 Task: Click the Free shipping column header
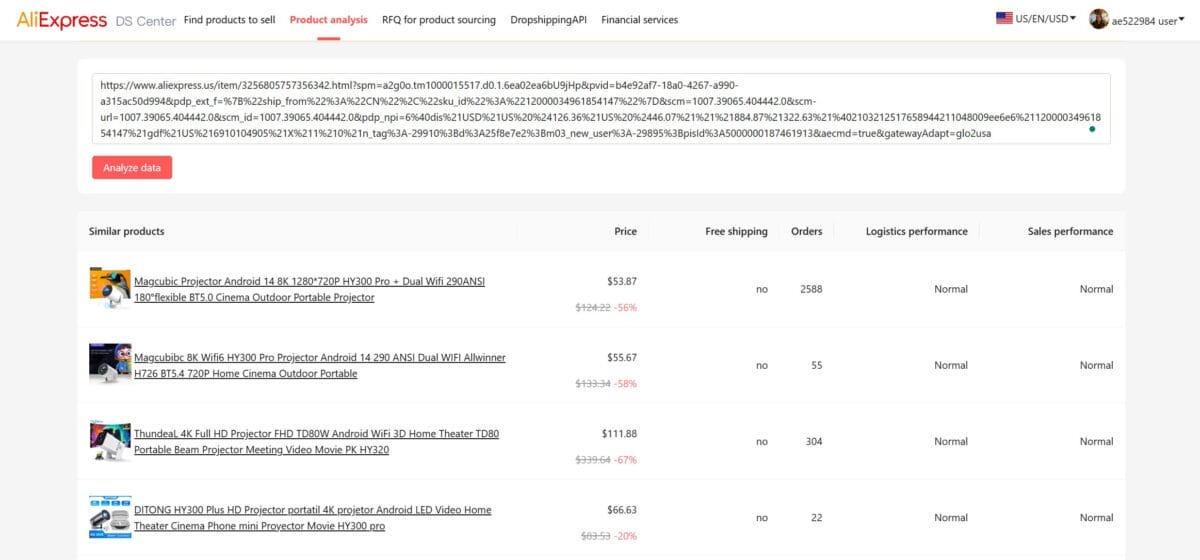736,231
